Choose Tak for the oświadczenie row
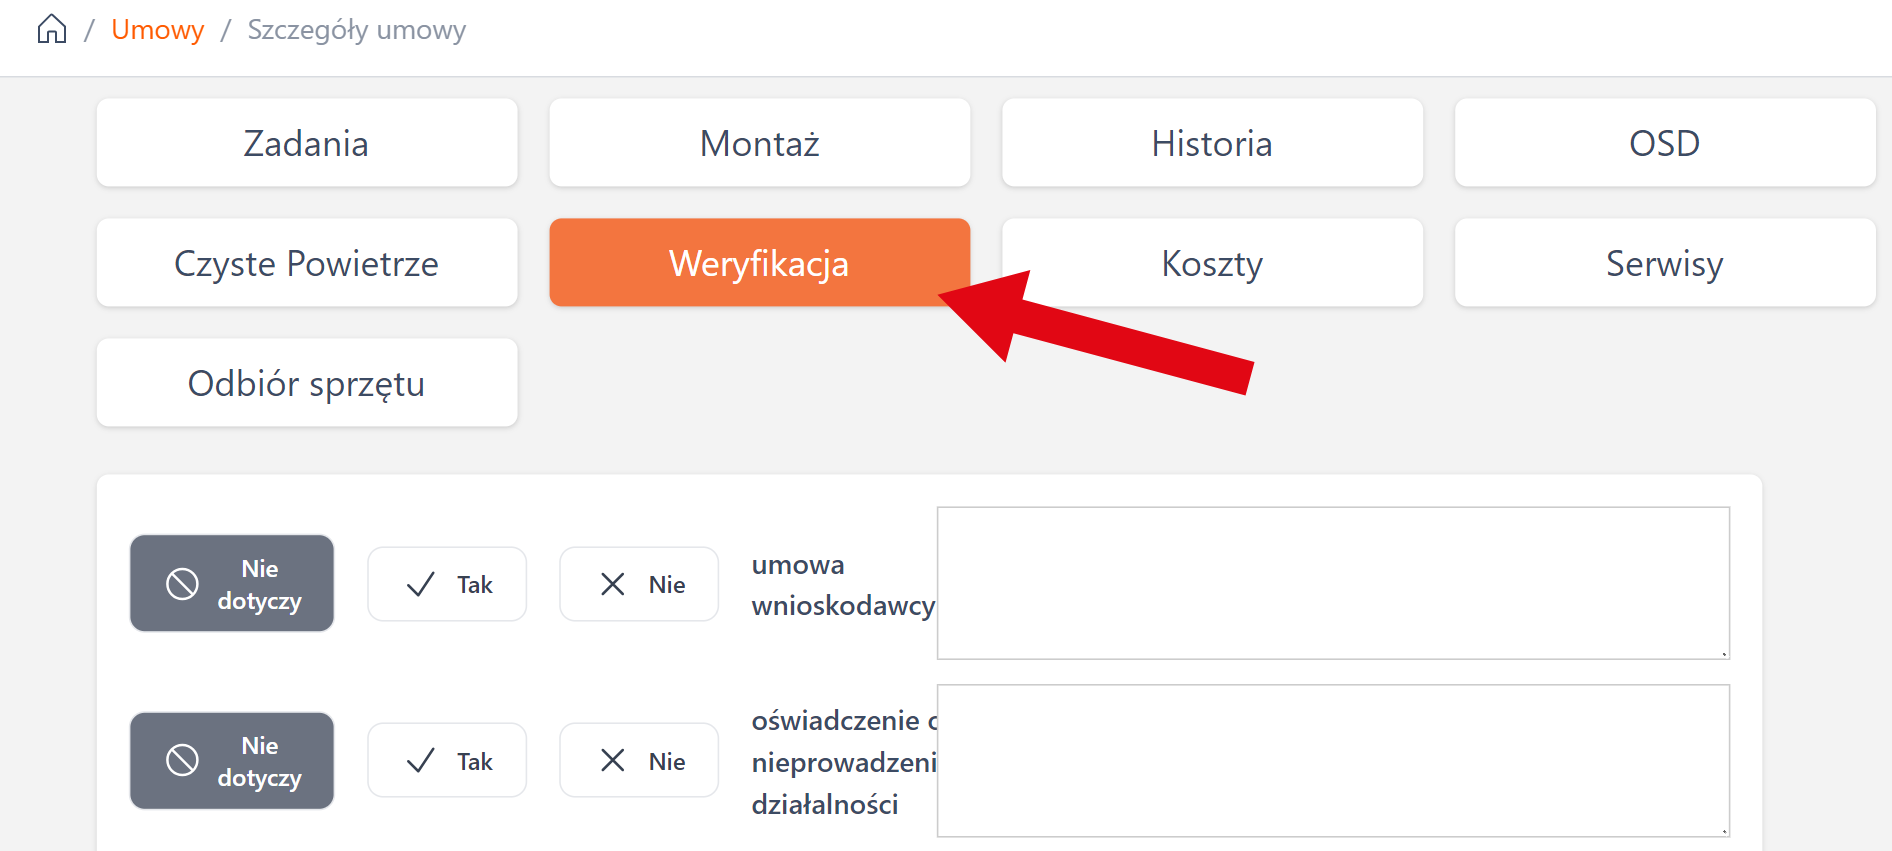The image size is (1892, 851). pyautogui.click(x=447, y=761)
